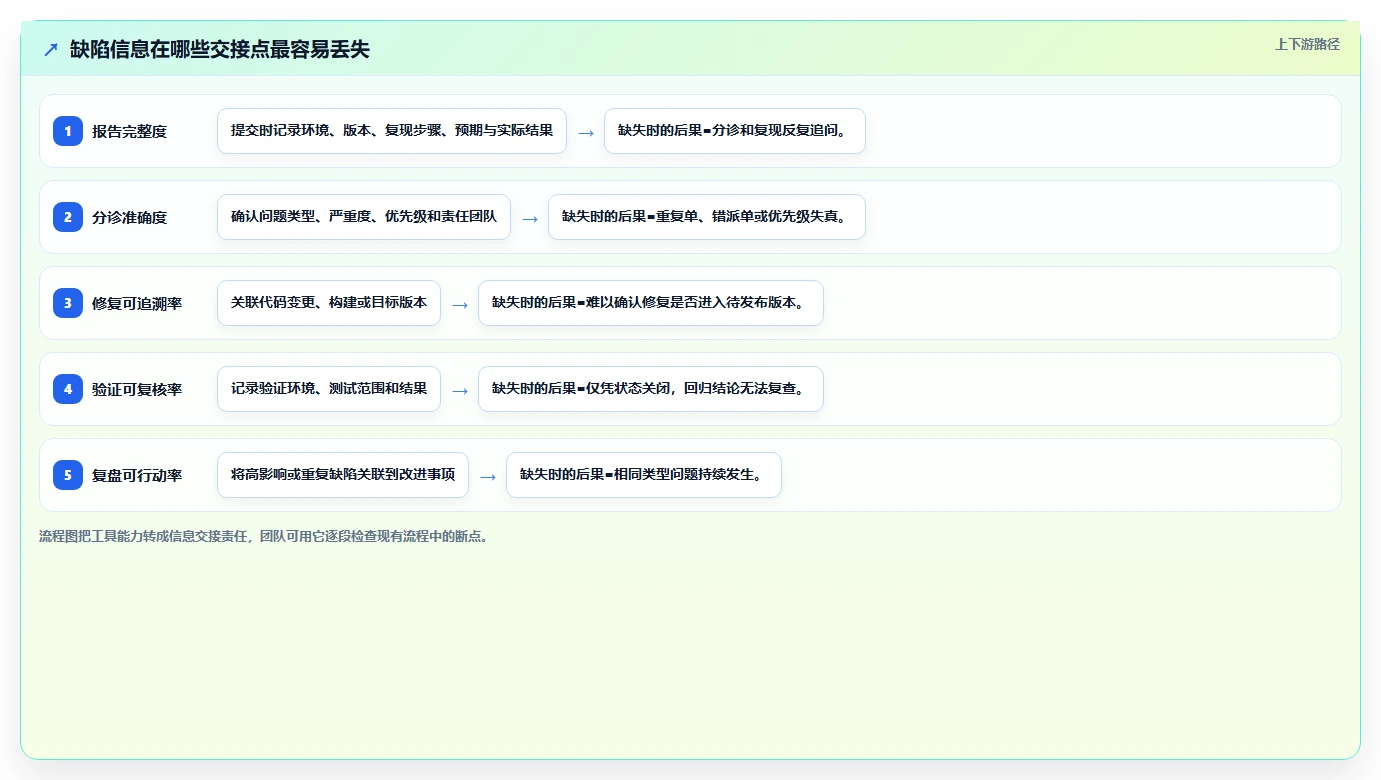Click the step number 4 badge
The image size is (1381, 780).
pyautogui.click(x=68, y=389)
